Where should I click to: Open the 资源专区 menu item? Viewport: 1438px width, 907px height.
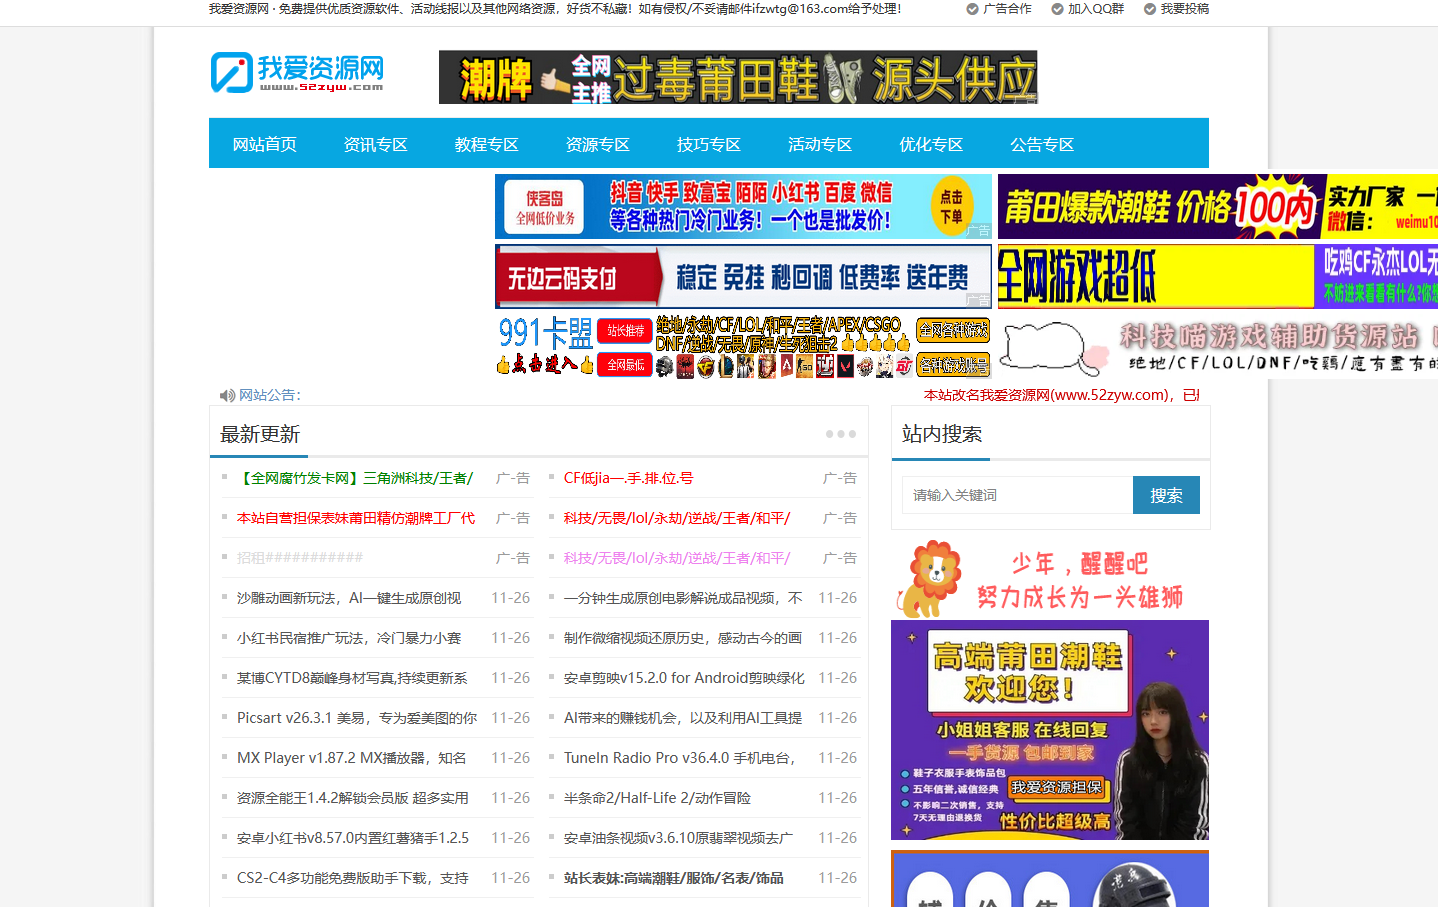tap(598, 144)
